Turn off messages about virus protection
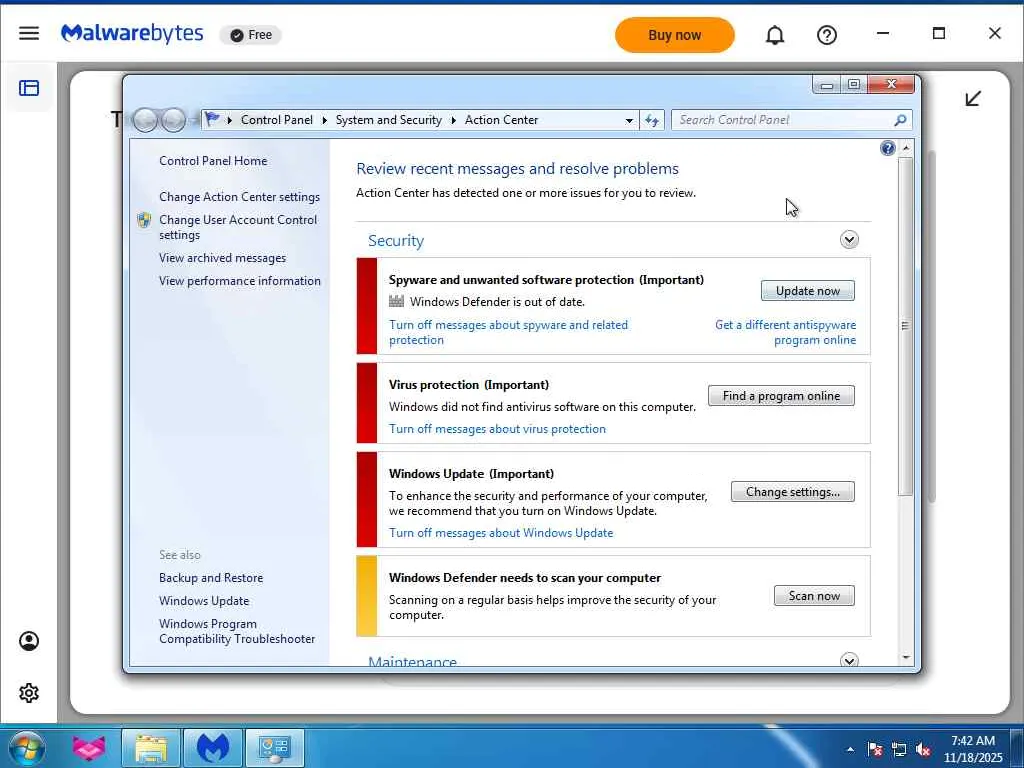Image resolution: width=1024 pixels, height=768 pixels. (x=497, y=429)
